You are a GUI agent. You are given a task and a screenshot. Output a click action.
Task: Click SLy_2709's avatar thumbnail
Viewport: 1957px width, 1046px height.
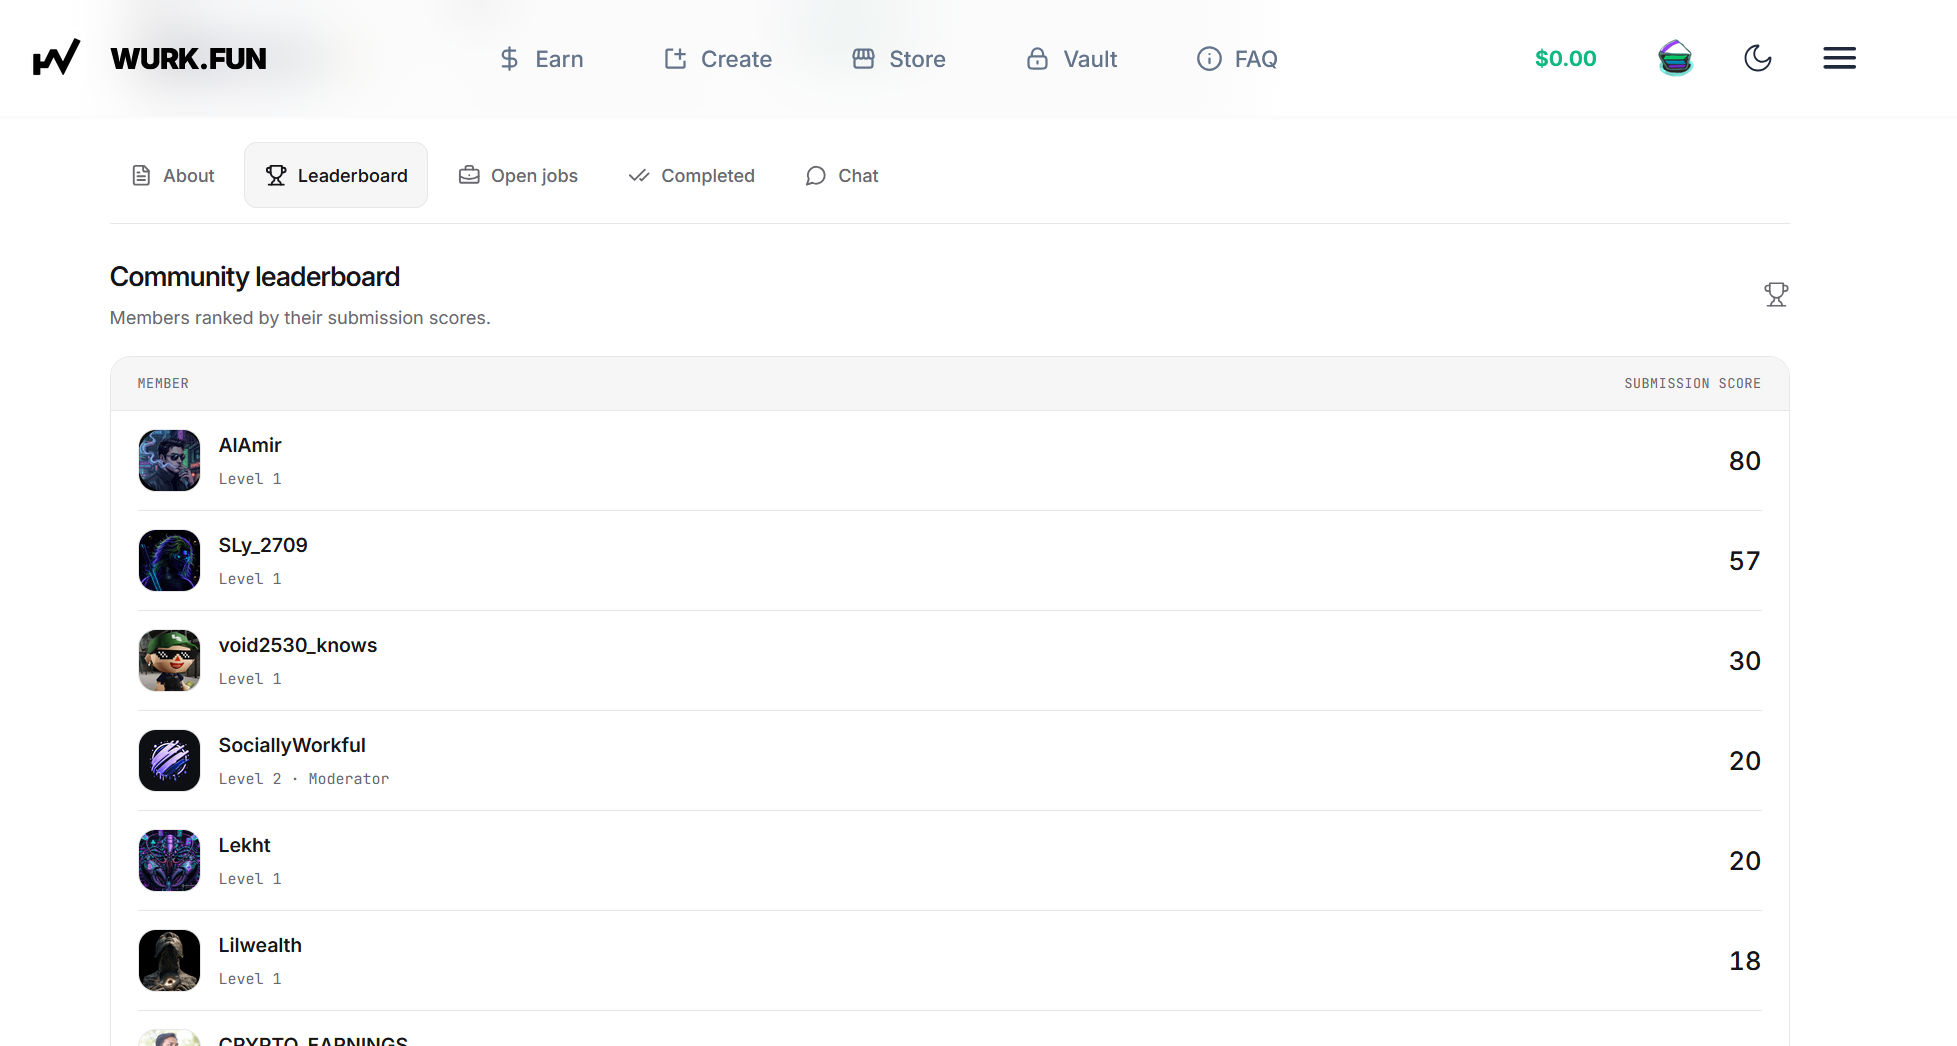(169, 560)
